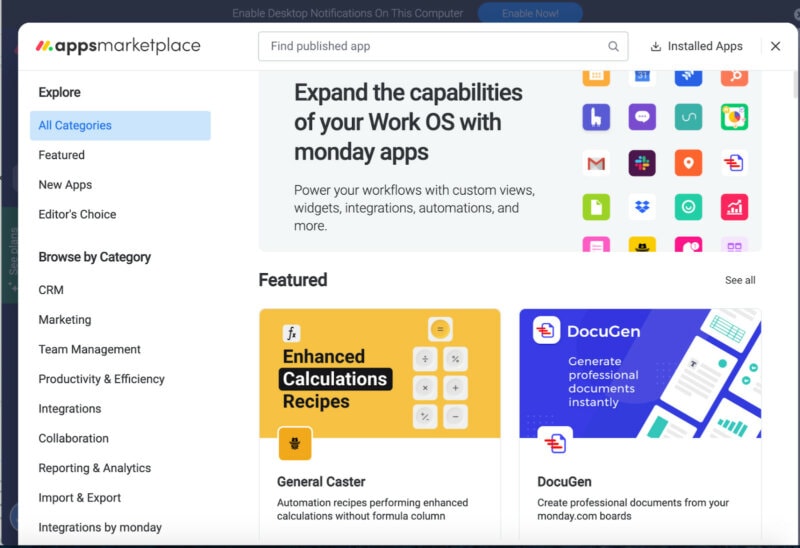Click the marketplace vertical scrollbar
800x548 pixels.
tap(795, 85)
